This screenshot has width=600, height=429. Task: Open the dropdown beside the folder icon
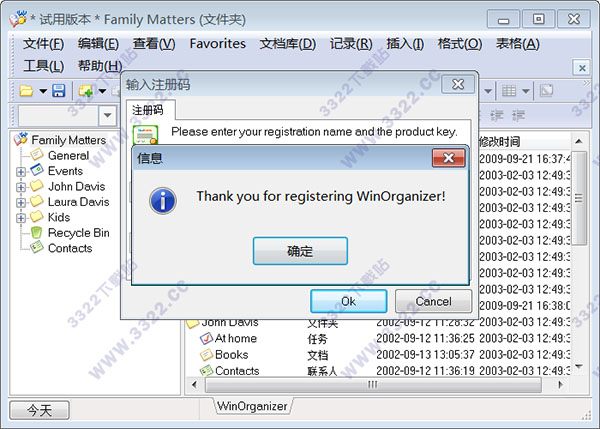point(43,91)
